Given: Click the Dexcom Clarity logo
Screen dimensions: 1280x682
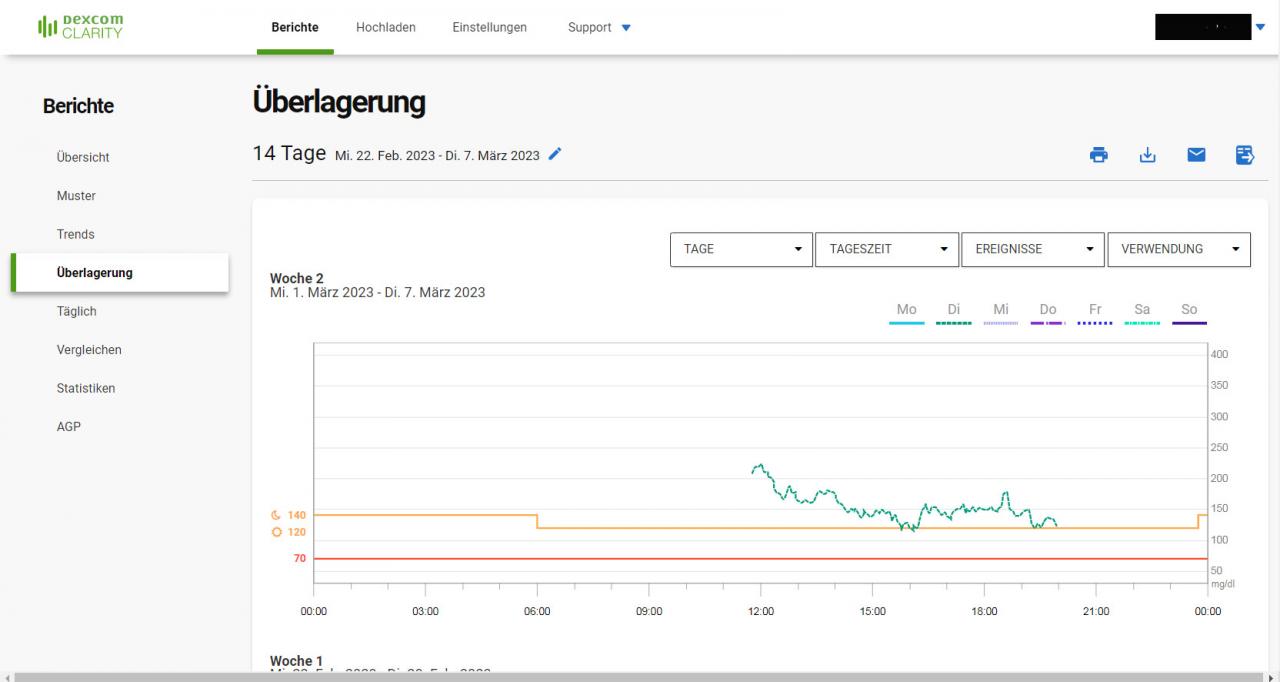Looking at the screenshot, I should coord(80,27).
